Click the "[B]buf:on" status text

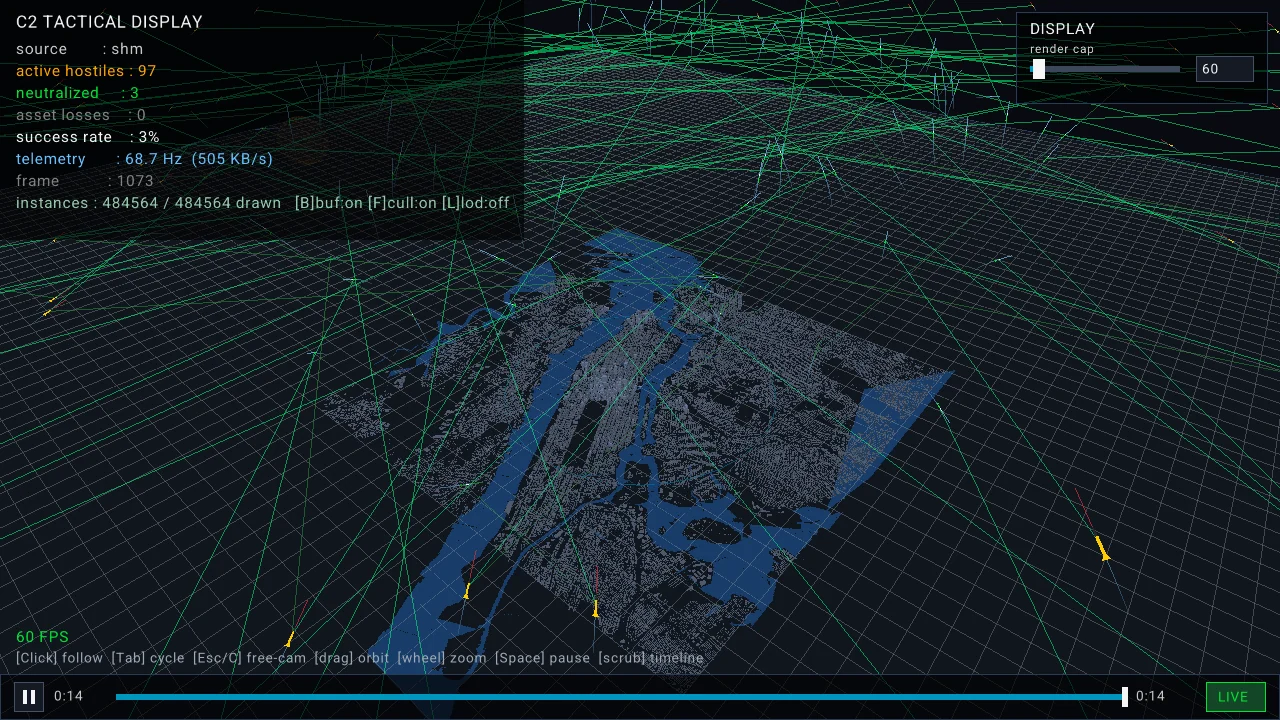click(328, 203)
